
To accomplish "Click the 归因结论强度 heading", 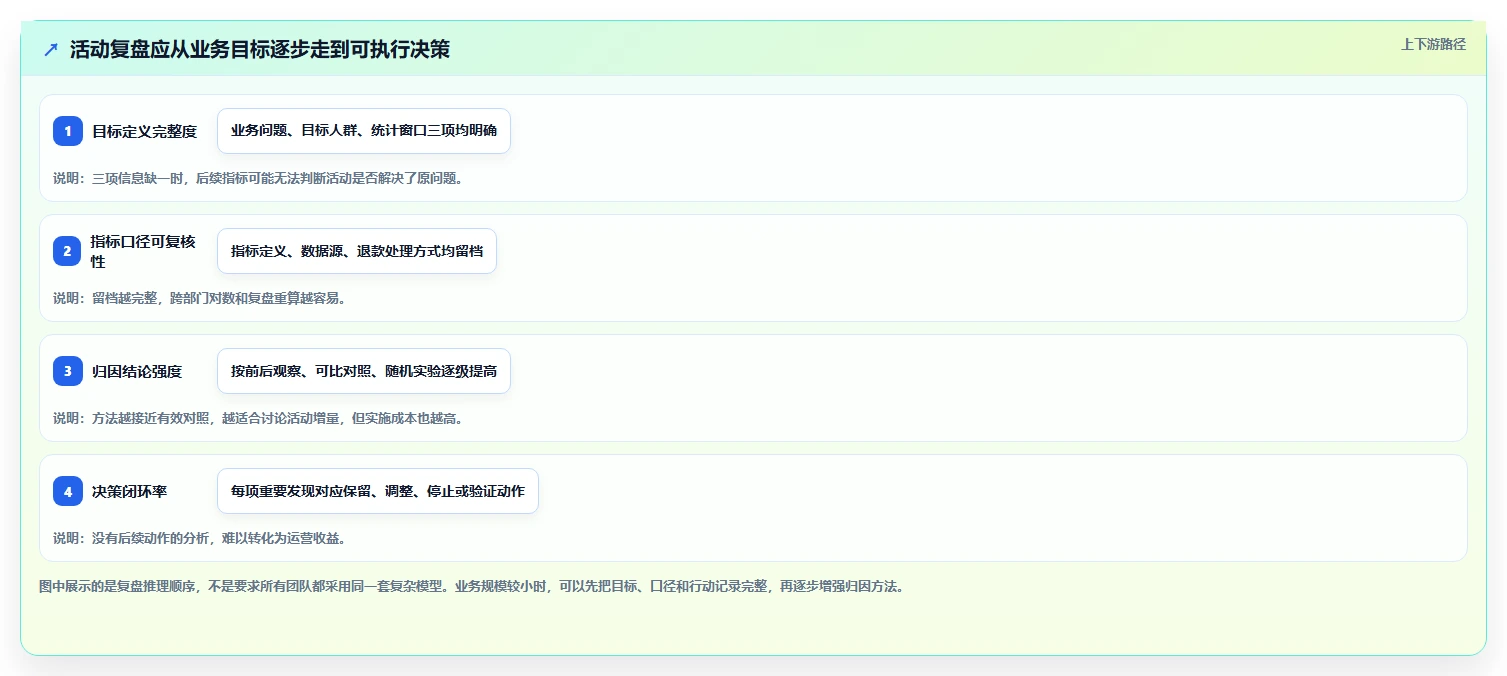I will [x=137, y=371].
